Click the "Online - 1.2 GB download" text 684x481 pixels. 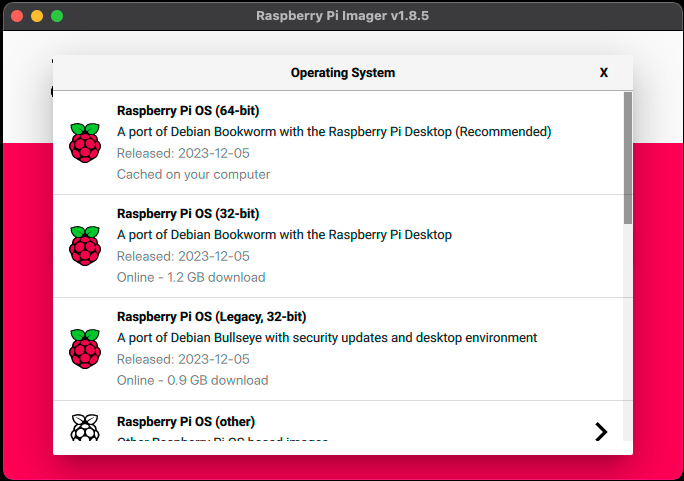point(191,277)
